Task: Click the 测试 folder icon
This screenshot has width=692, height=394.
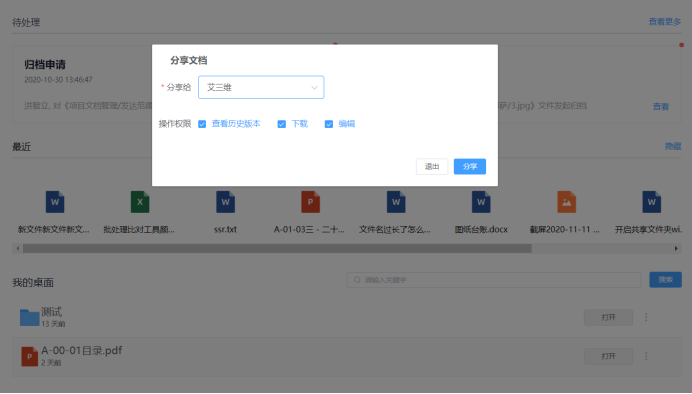Action: [30, 317]
